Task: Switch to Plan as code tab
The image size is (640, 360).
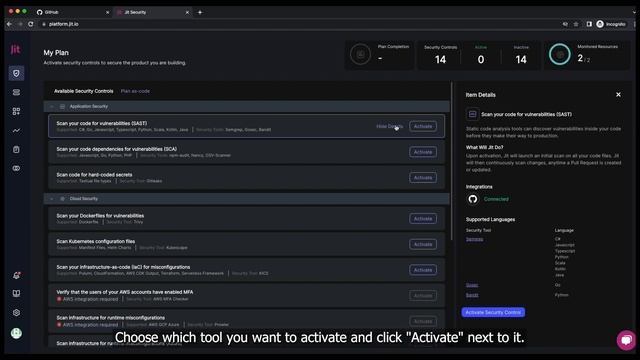Action: (x=135, y=91)
